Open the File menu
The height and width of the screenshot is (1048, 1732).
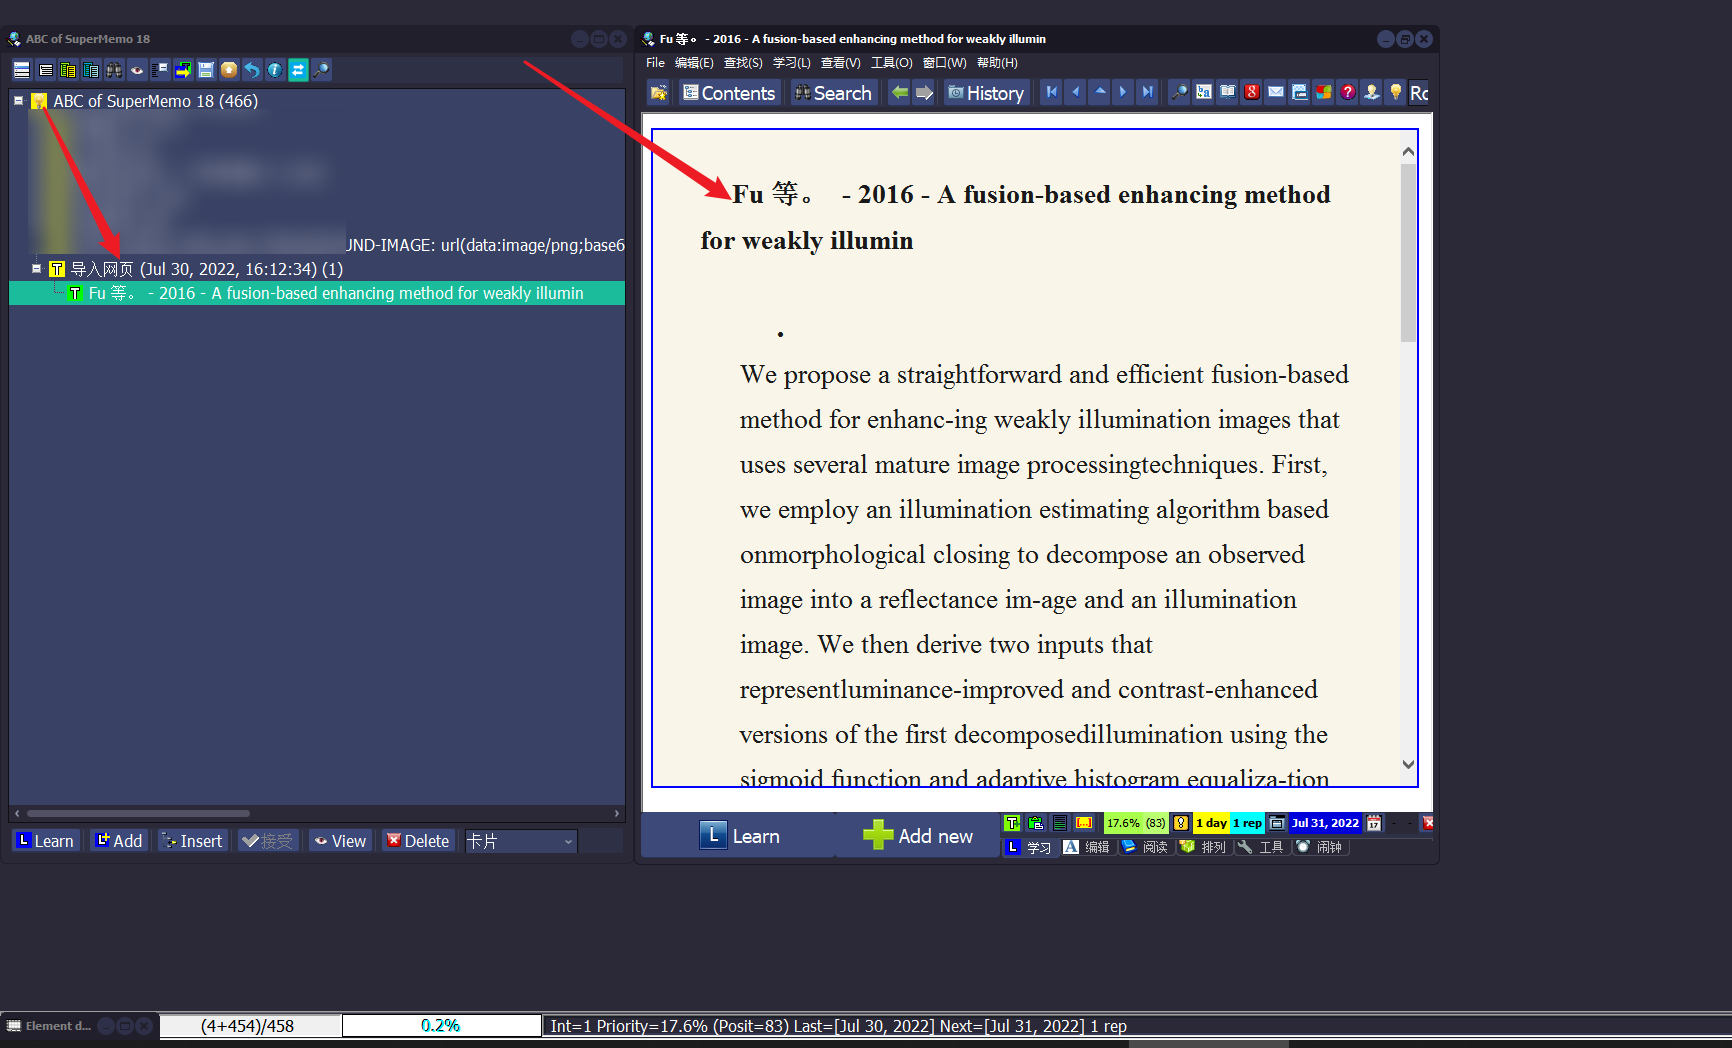pyautogui.click(x=655, y=62)
